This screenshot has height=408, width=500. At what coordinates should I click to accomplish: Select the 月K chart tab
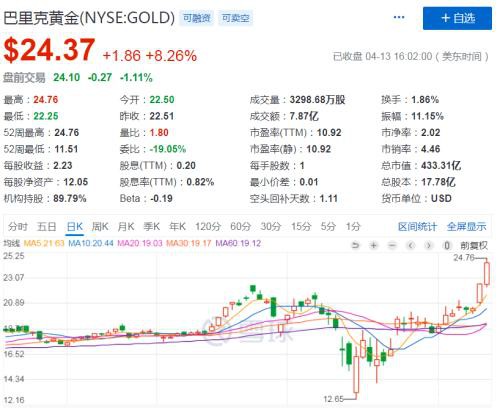126,227
